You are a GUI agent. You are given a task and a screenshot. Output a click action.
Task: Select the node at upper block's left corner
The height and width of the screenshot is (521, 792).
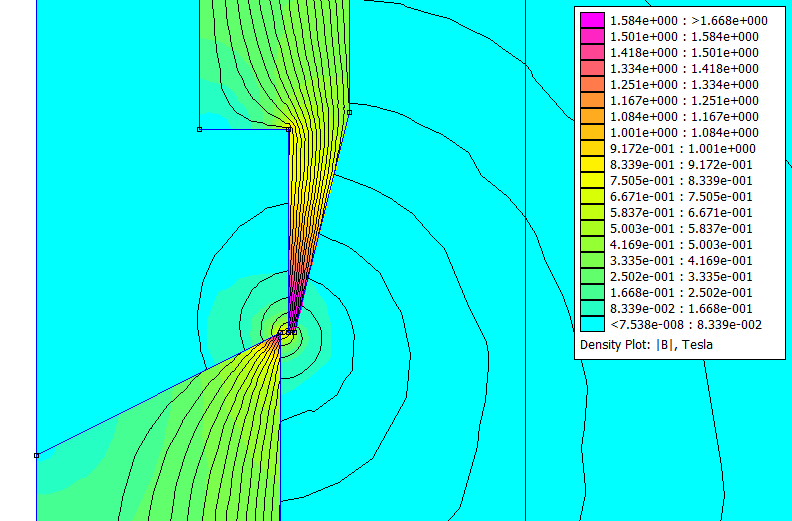200,129
